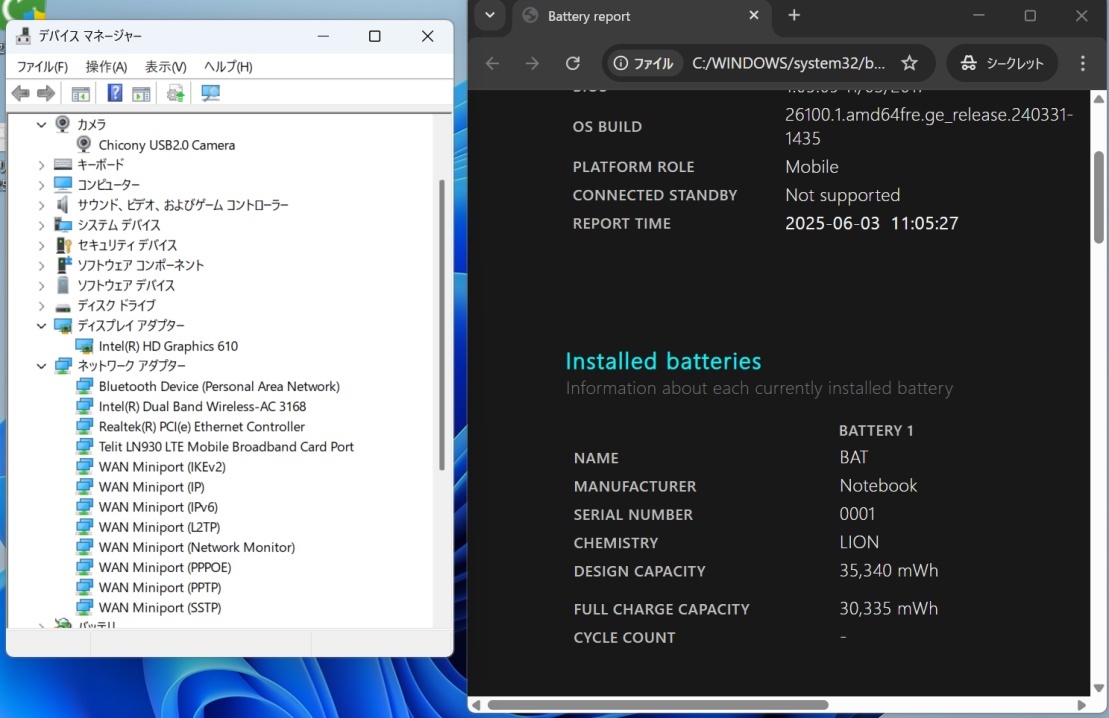The width and height of the screenshot is (1109, 718).
Task: Collapse the カメラ category
Action: (41, 125)
